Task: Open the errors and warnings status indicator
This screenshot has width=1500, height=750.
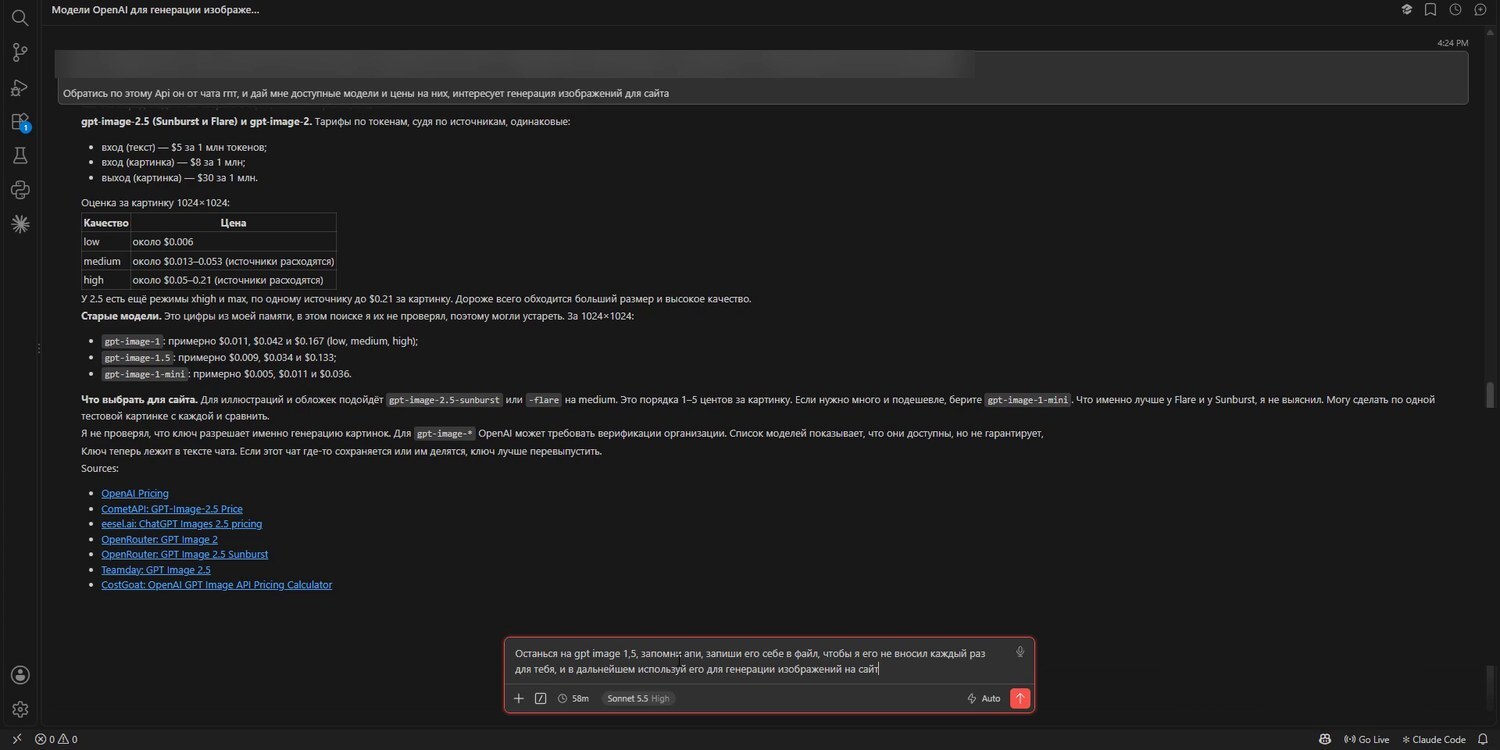Action: tap(56, 740)
